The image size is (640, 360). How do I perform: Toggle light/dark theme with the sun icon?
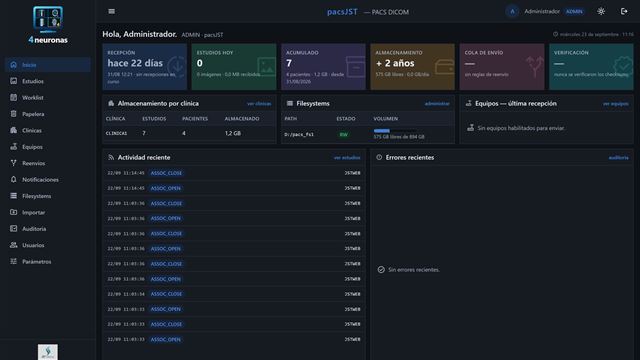601,11
